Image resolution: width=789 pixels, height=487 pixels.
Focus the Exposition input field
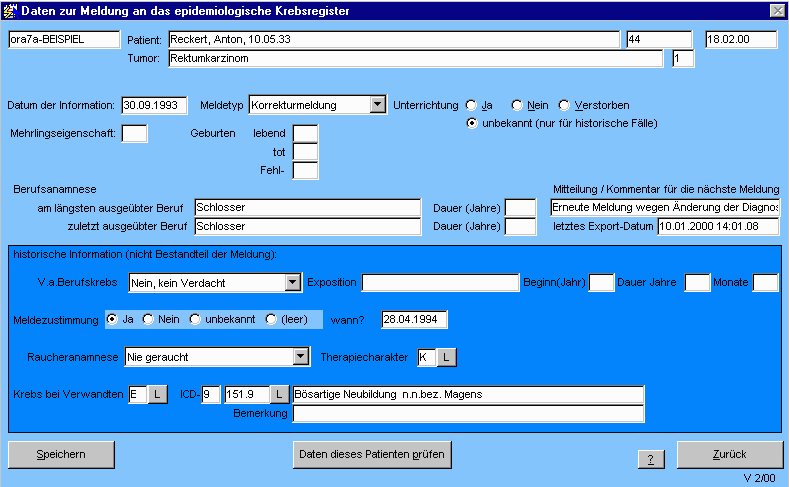click(439, 283)
